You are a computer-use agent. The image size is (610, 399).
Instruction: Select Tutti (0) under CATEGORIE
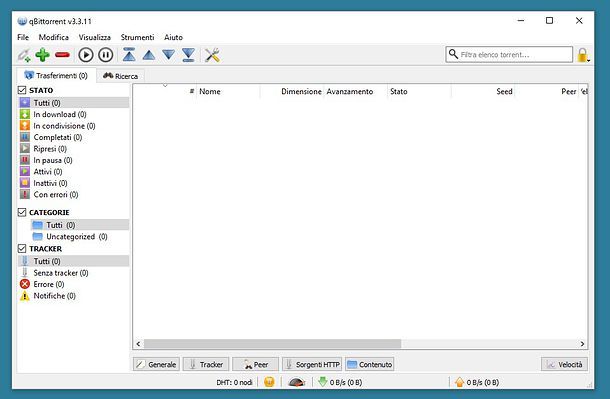80,225
